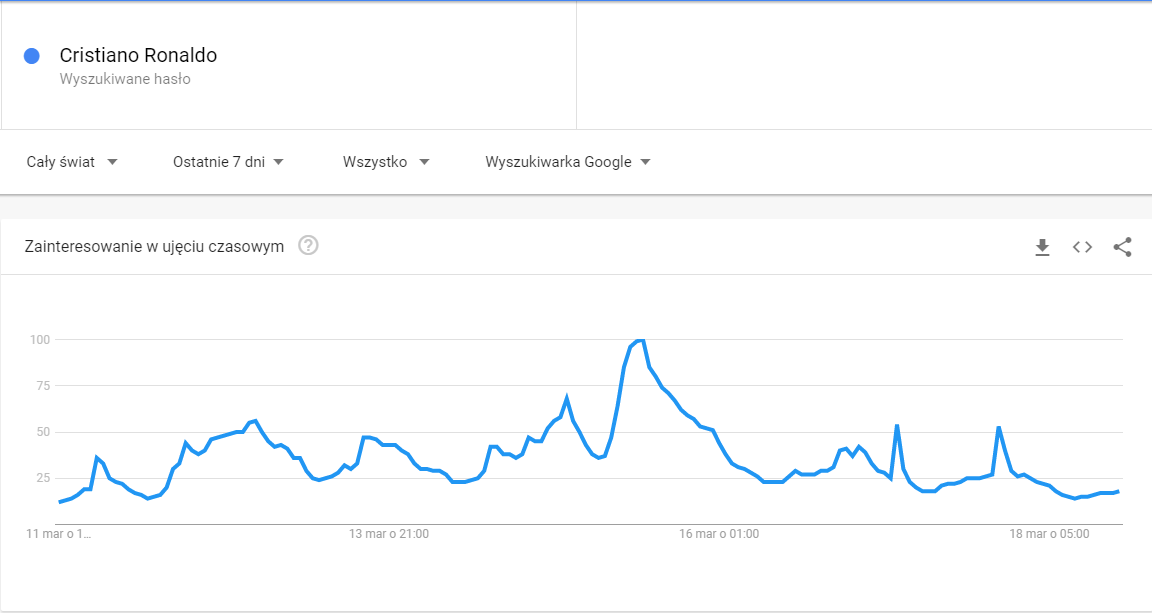This screenshot has height=613, width=1152.
Task: Open the embed code icon
Action: coord(1082,247)
